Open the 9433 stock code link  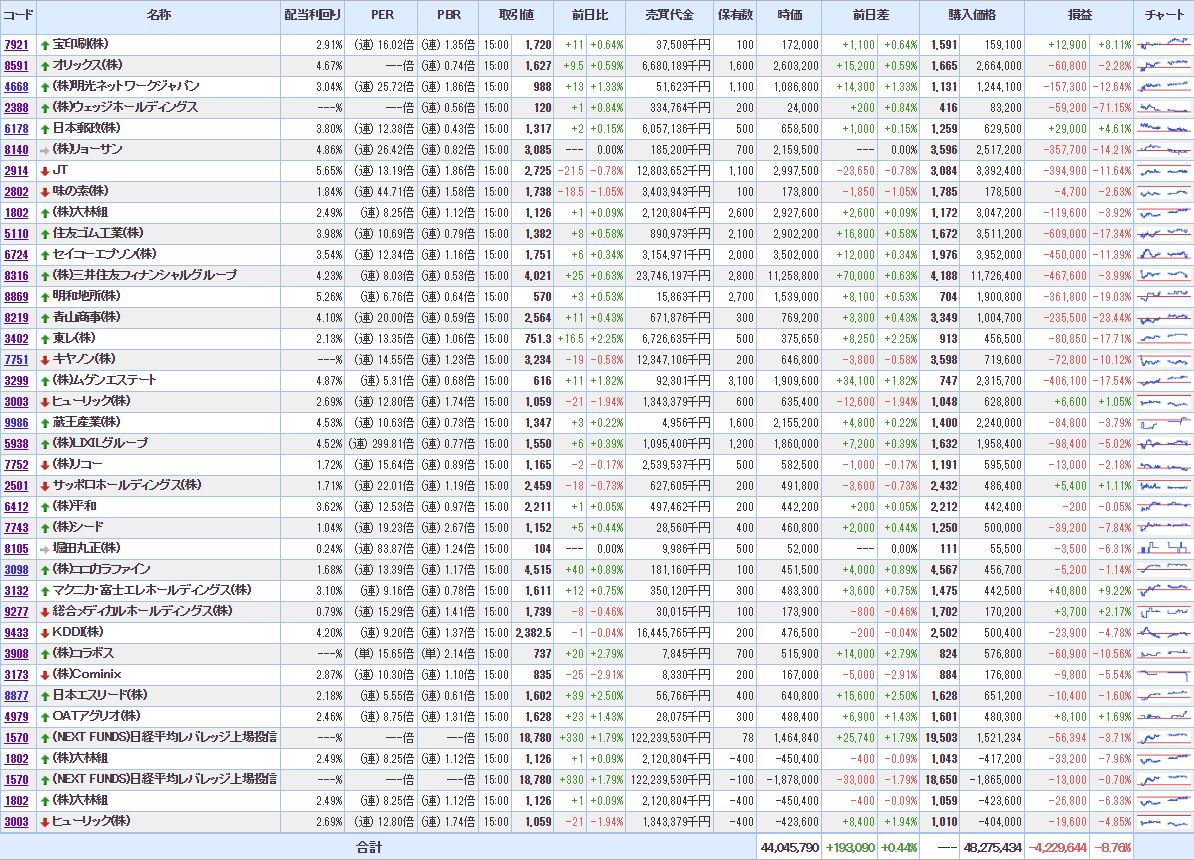[16, 632]
